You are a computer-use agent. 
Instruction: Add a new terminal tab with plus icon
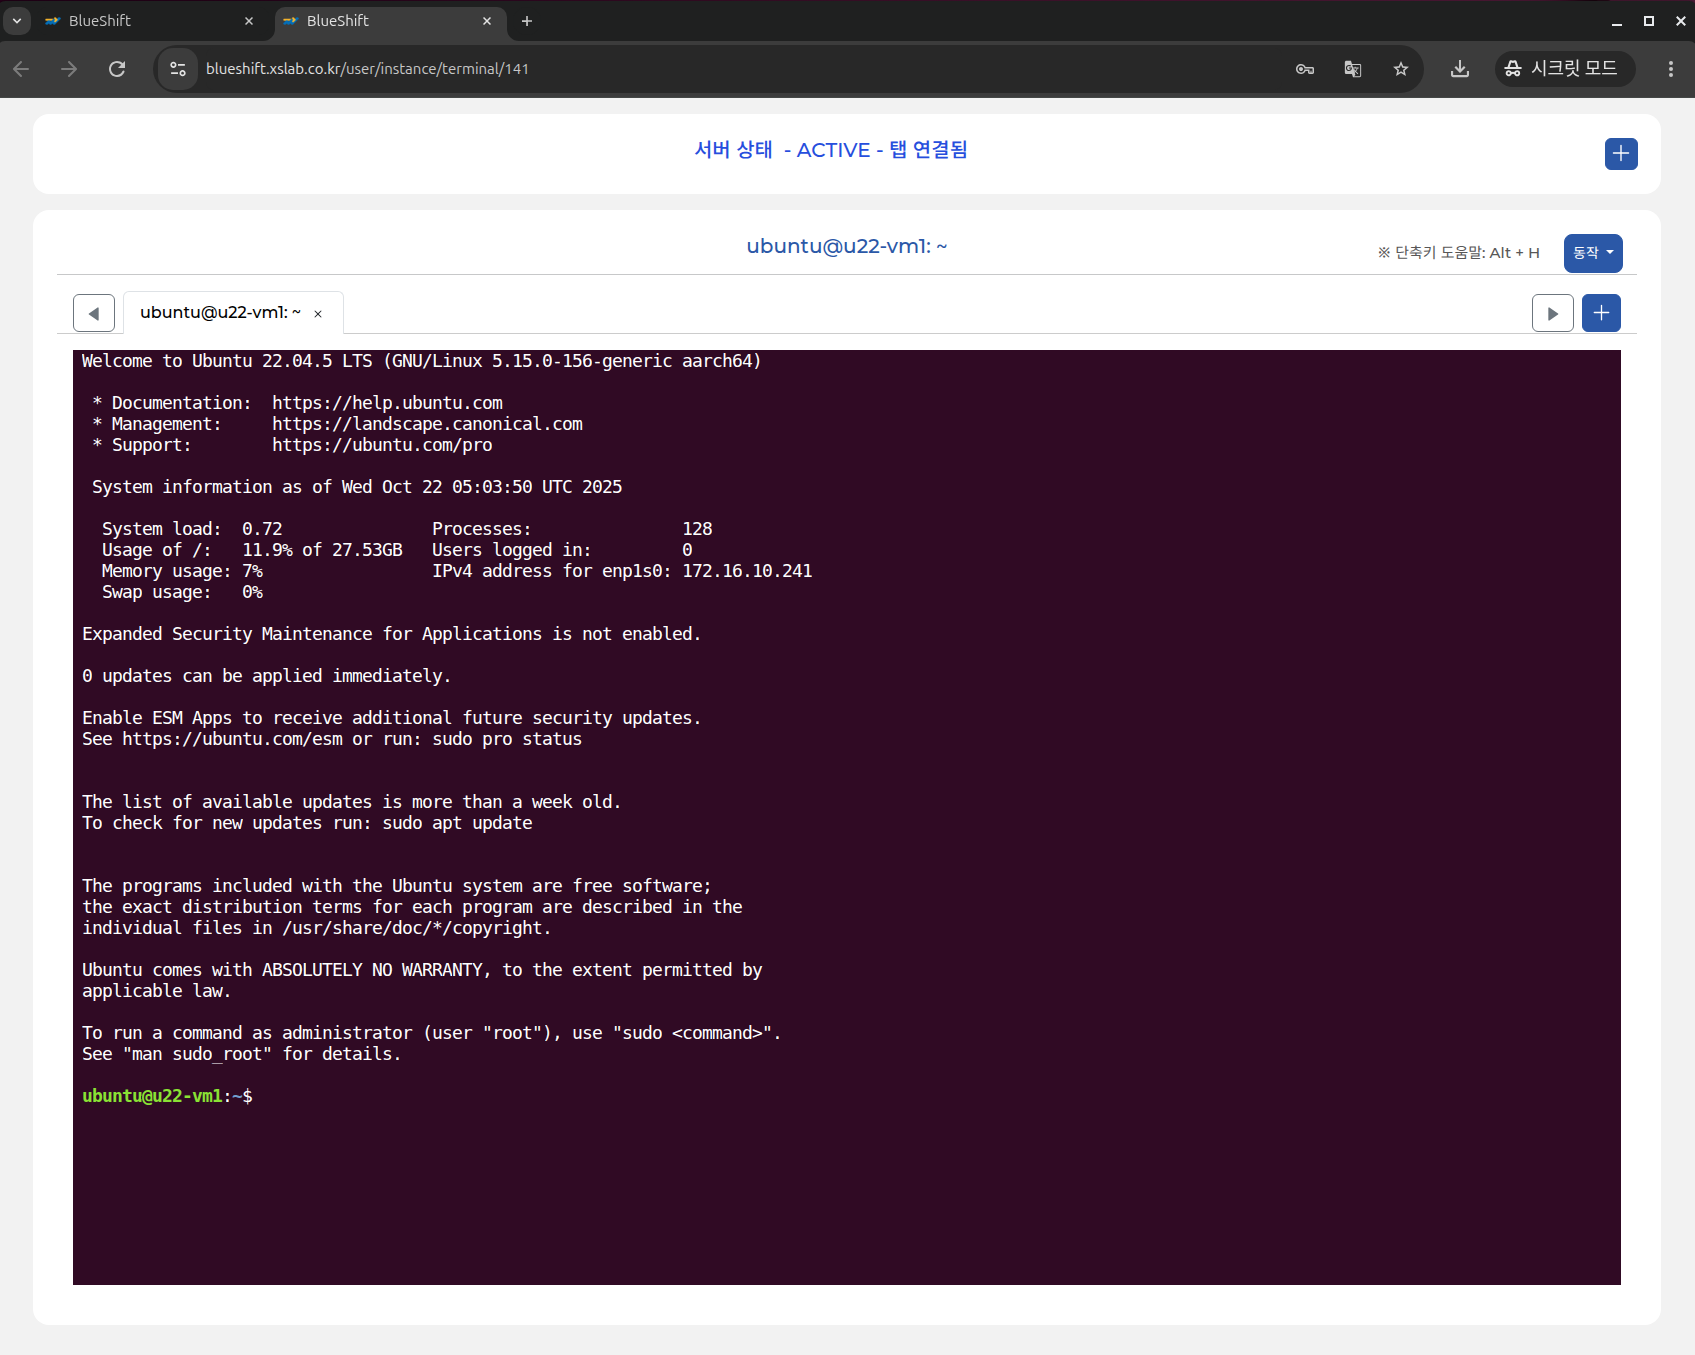1600,313
